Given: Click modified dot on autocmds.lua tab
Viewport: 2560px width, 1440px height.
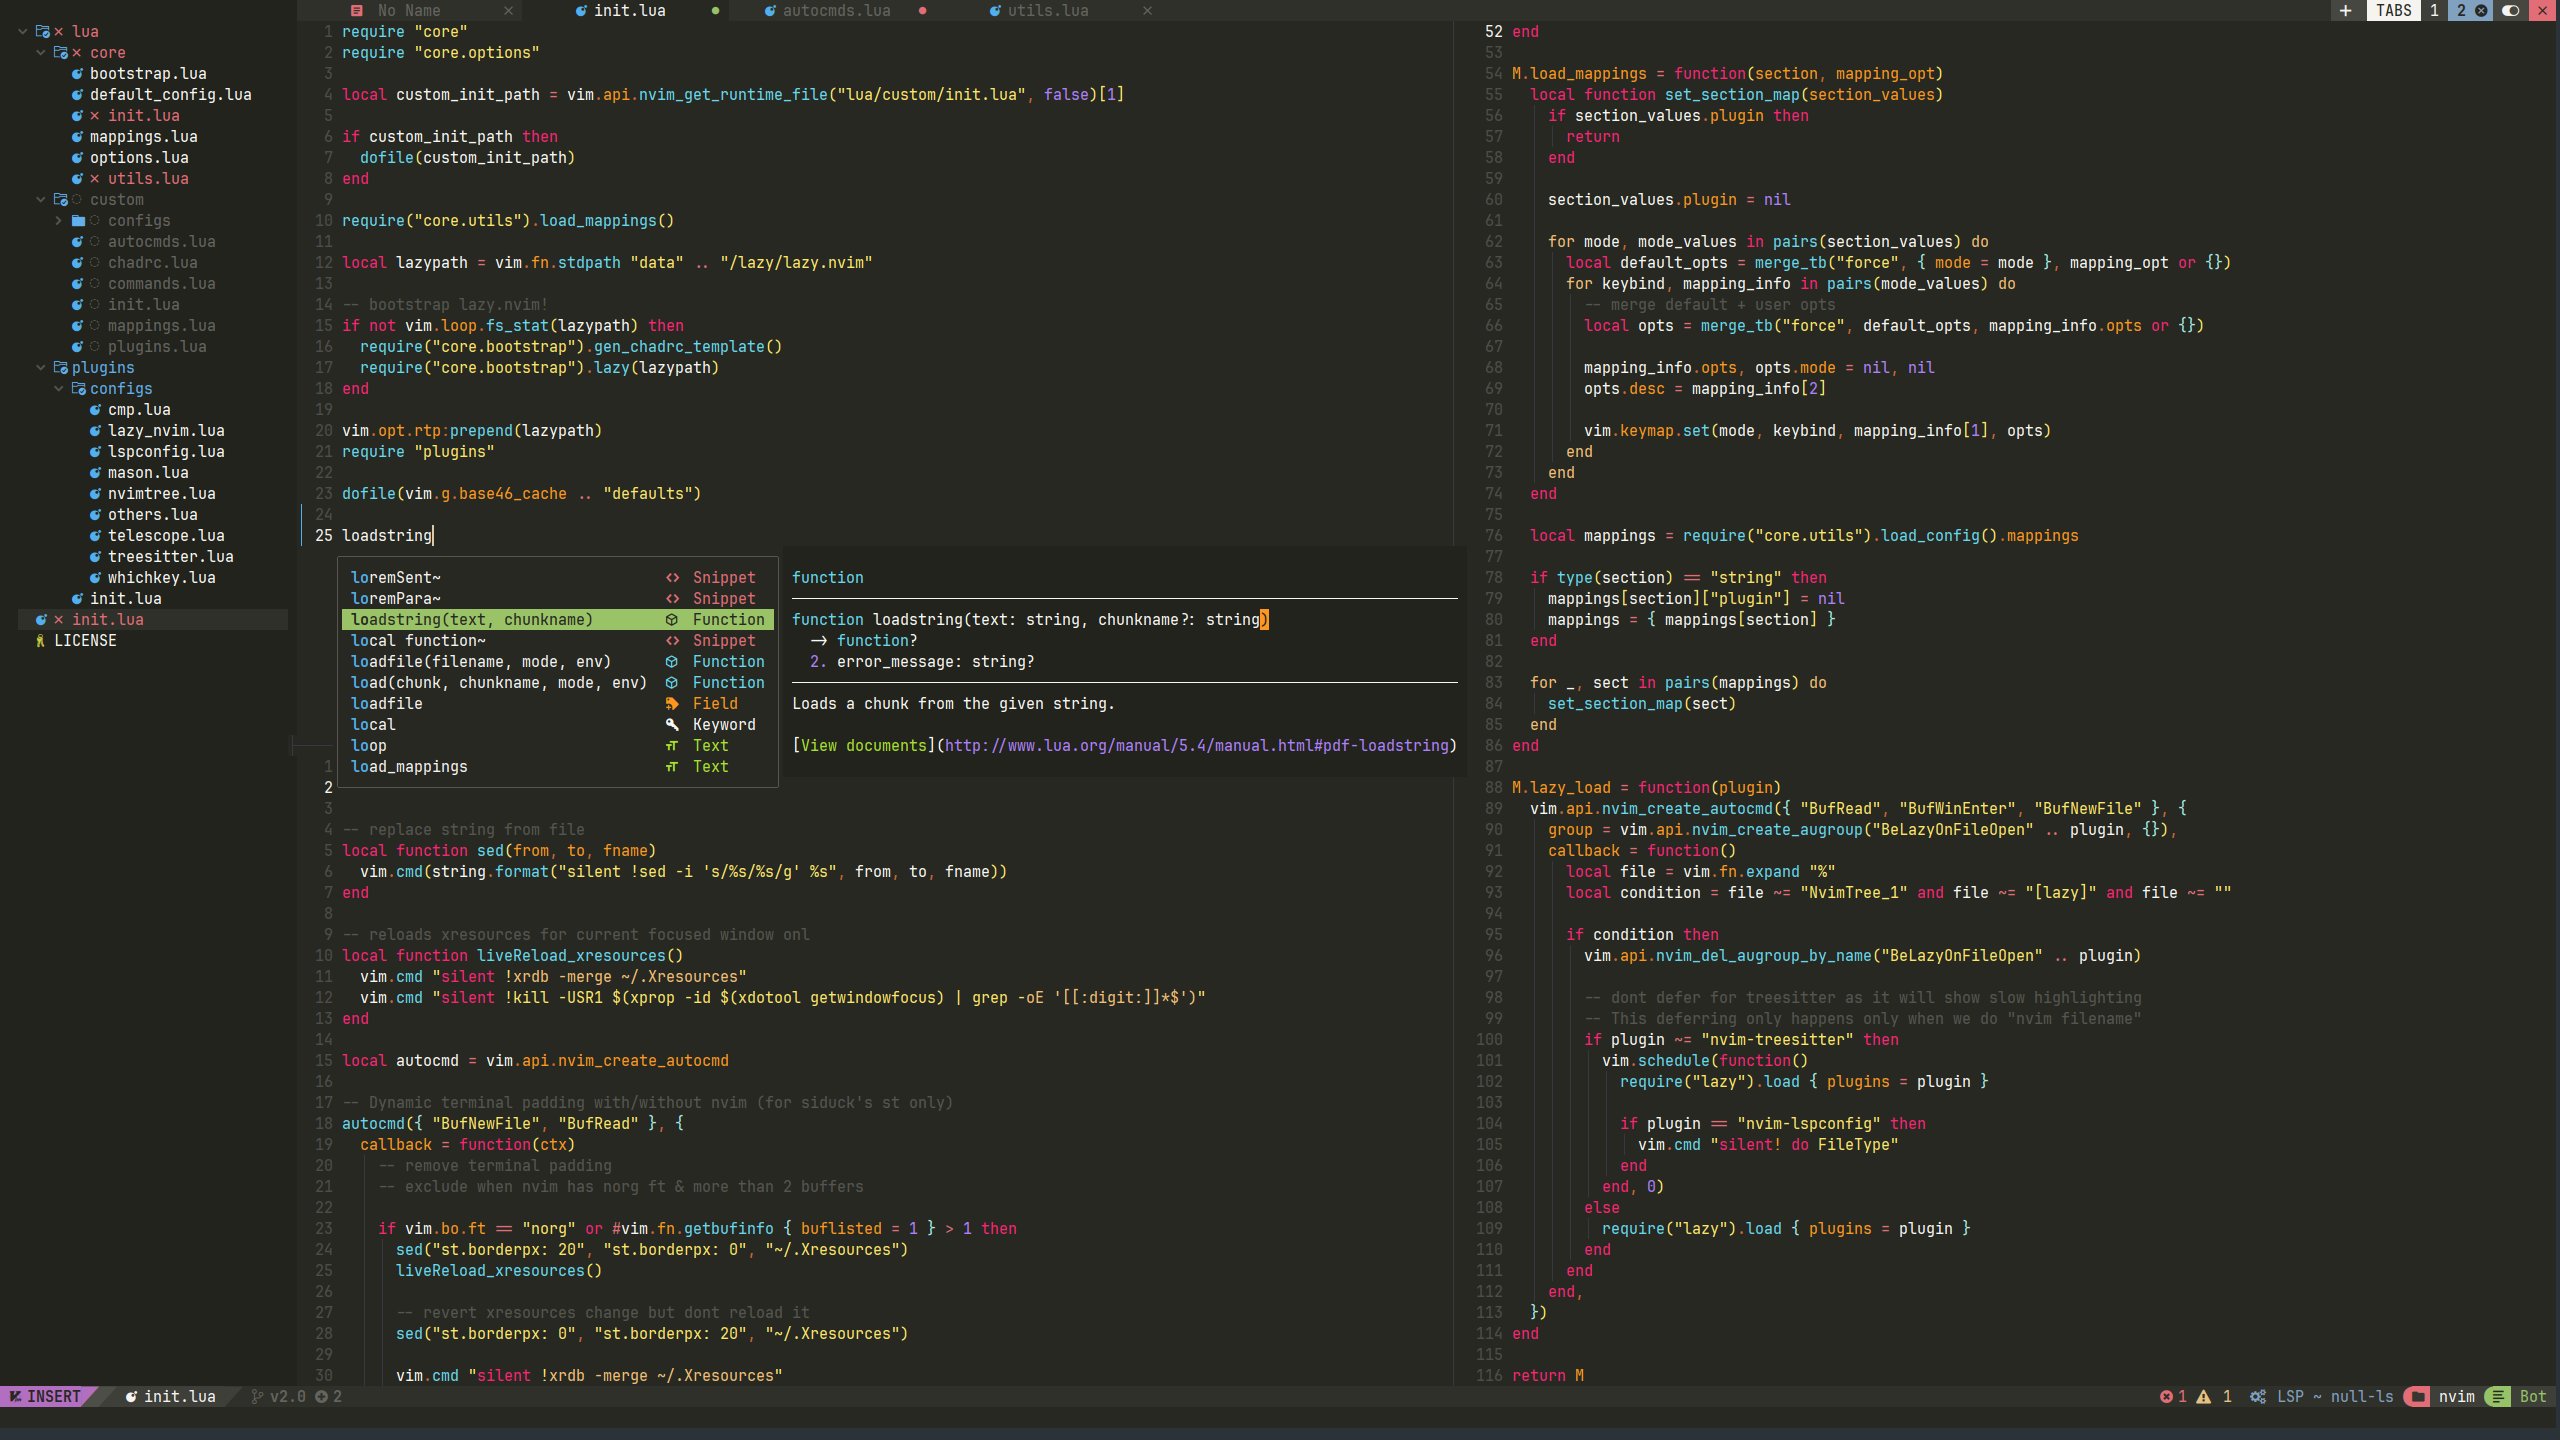Looking at the screenshot, I should click(922, 11).
